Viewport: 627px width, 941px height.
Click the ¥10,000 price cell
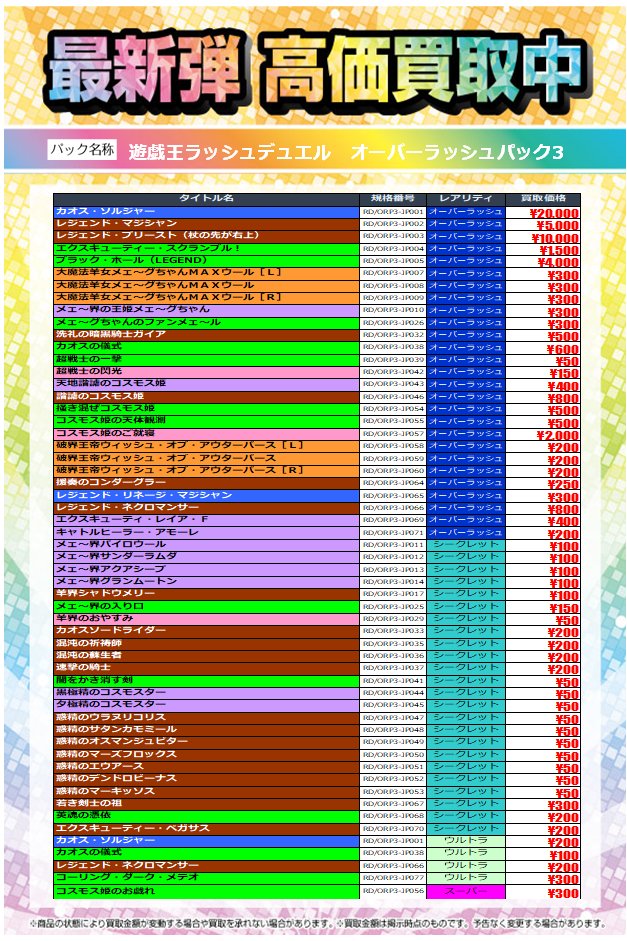[543, 237]
